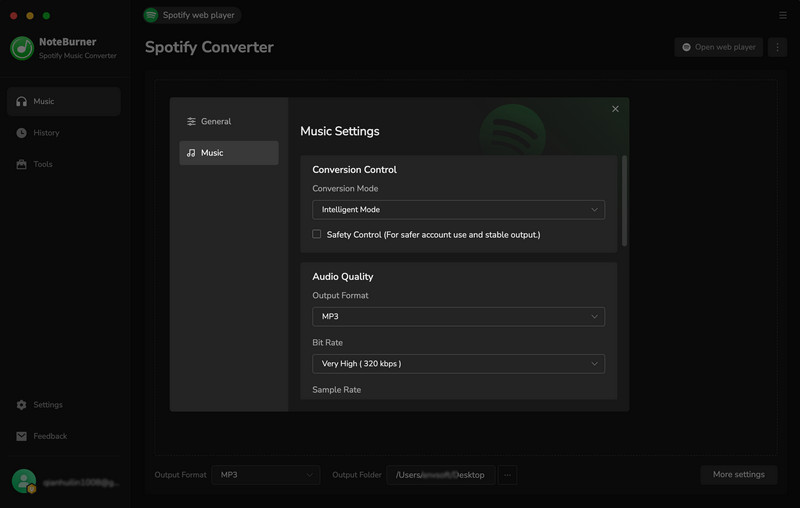Click the user account avatar
The image size is (800, 508).
pyautogui.click(x=24, y=481)
